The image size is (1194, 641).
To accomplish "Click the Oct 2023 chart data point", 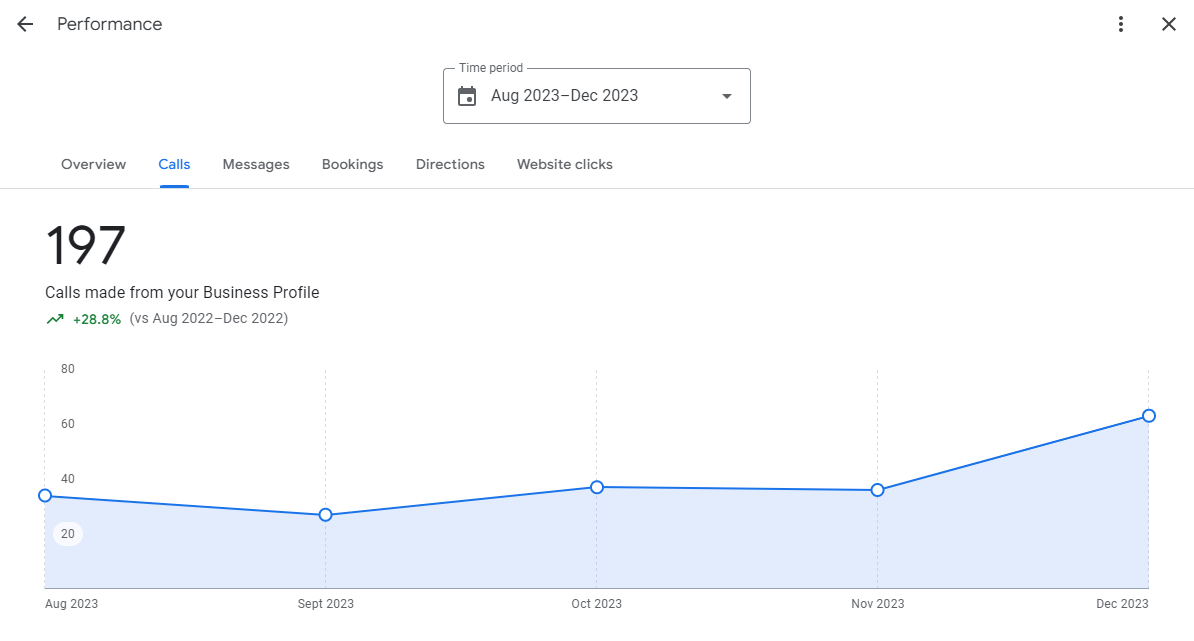I will tap(597, 487).
